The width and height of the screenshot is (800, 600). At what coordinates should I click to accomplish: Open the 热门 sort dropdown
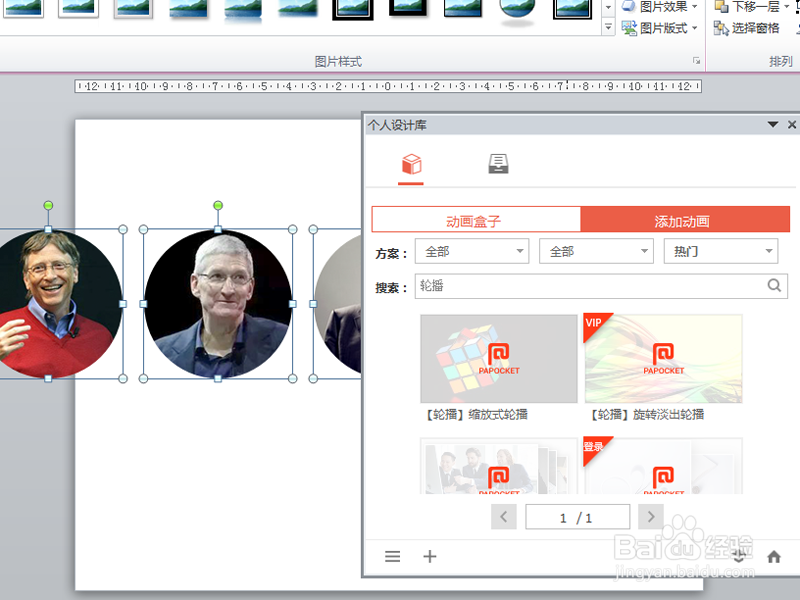[721, 251]
